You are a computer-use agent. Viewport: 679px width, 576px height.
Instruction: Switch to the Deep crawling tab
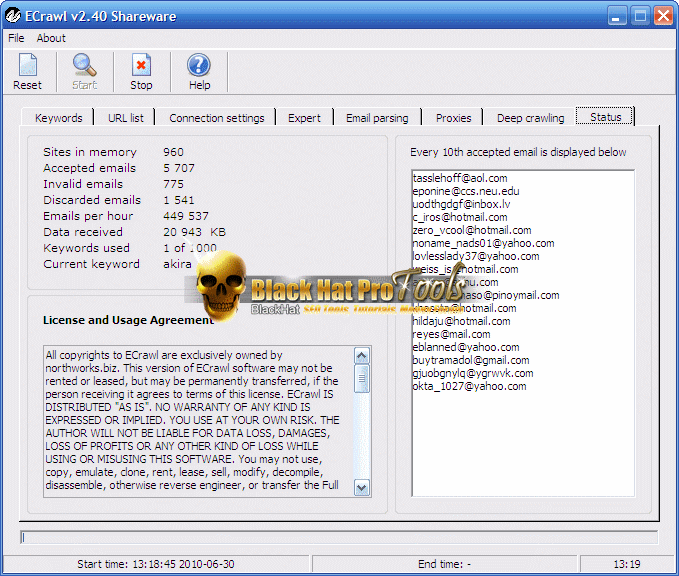[530, 118]
